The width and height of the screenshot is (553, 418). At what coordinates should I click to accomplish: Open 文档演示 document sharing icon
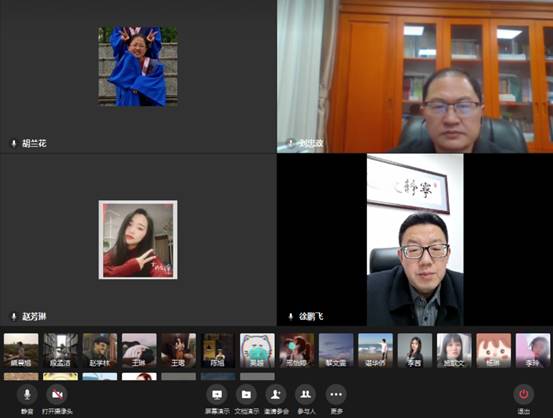(247, 394)
